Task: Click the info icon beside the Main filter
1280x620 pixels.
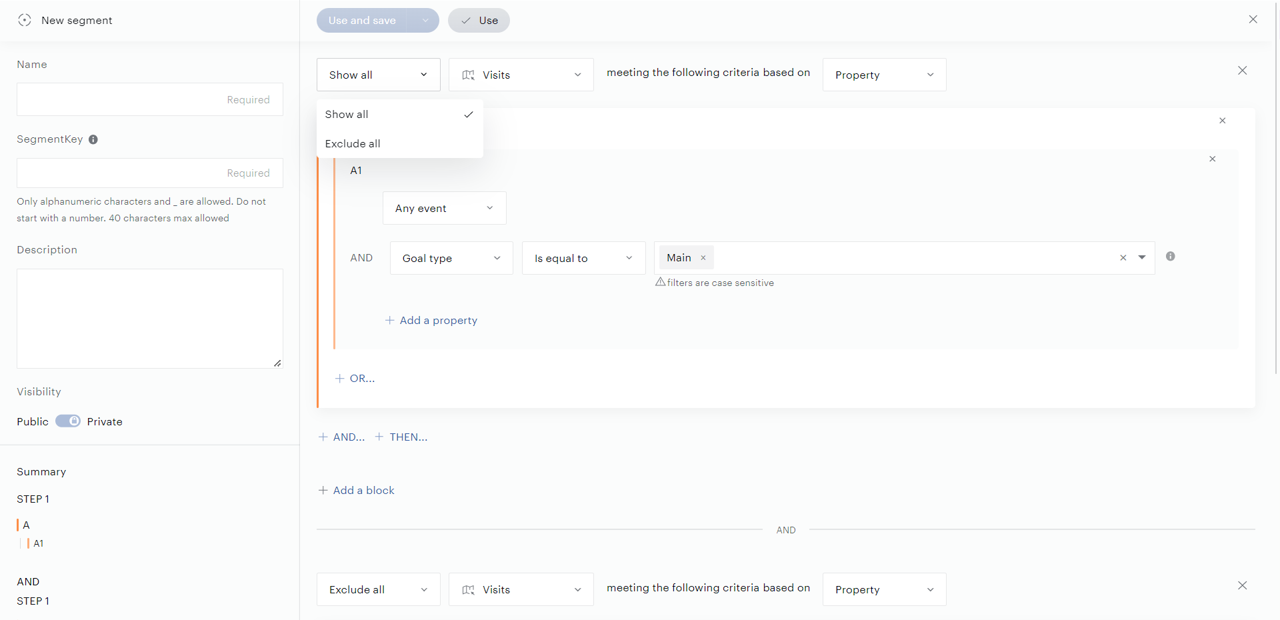Action: [x=1170, y=257]
